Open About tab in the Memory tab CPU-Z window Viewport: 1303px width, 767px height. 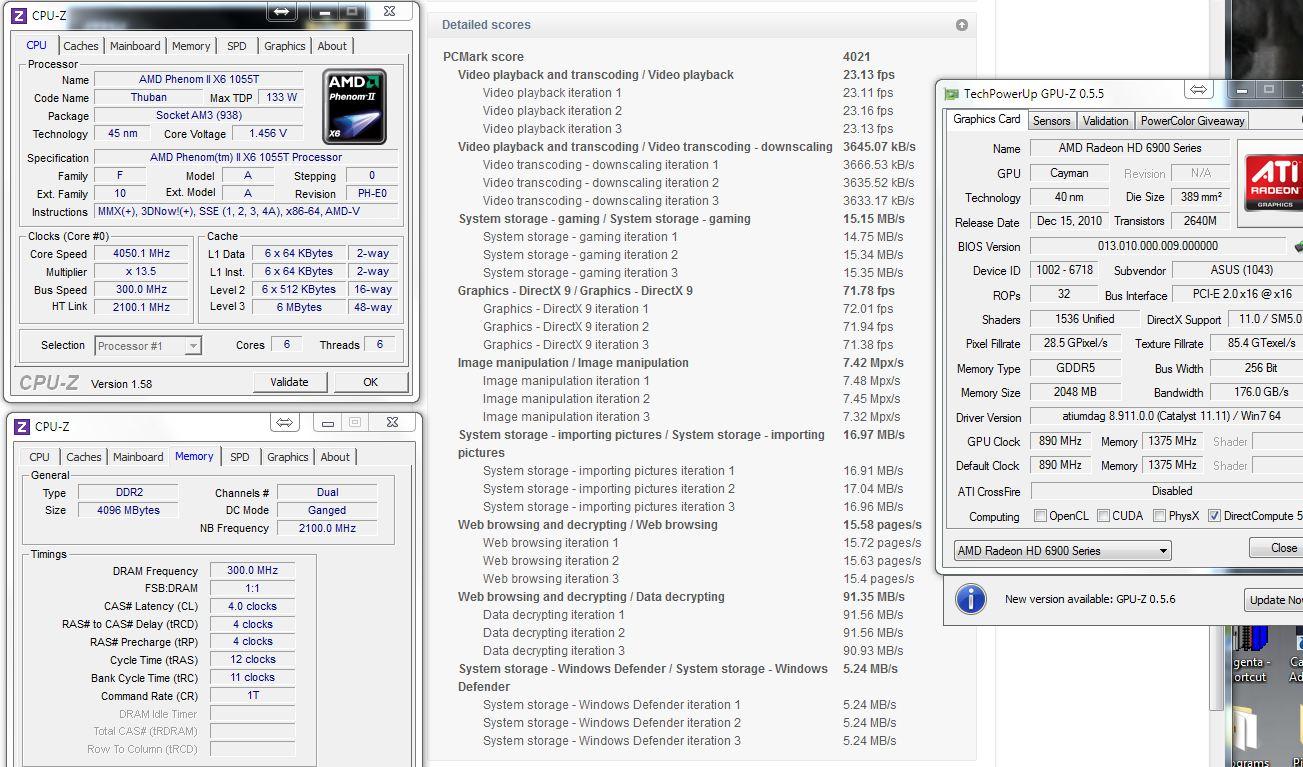coord(335,457)
